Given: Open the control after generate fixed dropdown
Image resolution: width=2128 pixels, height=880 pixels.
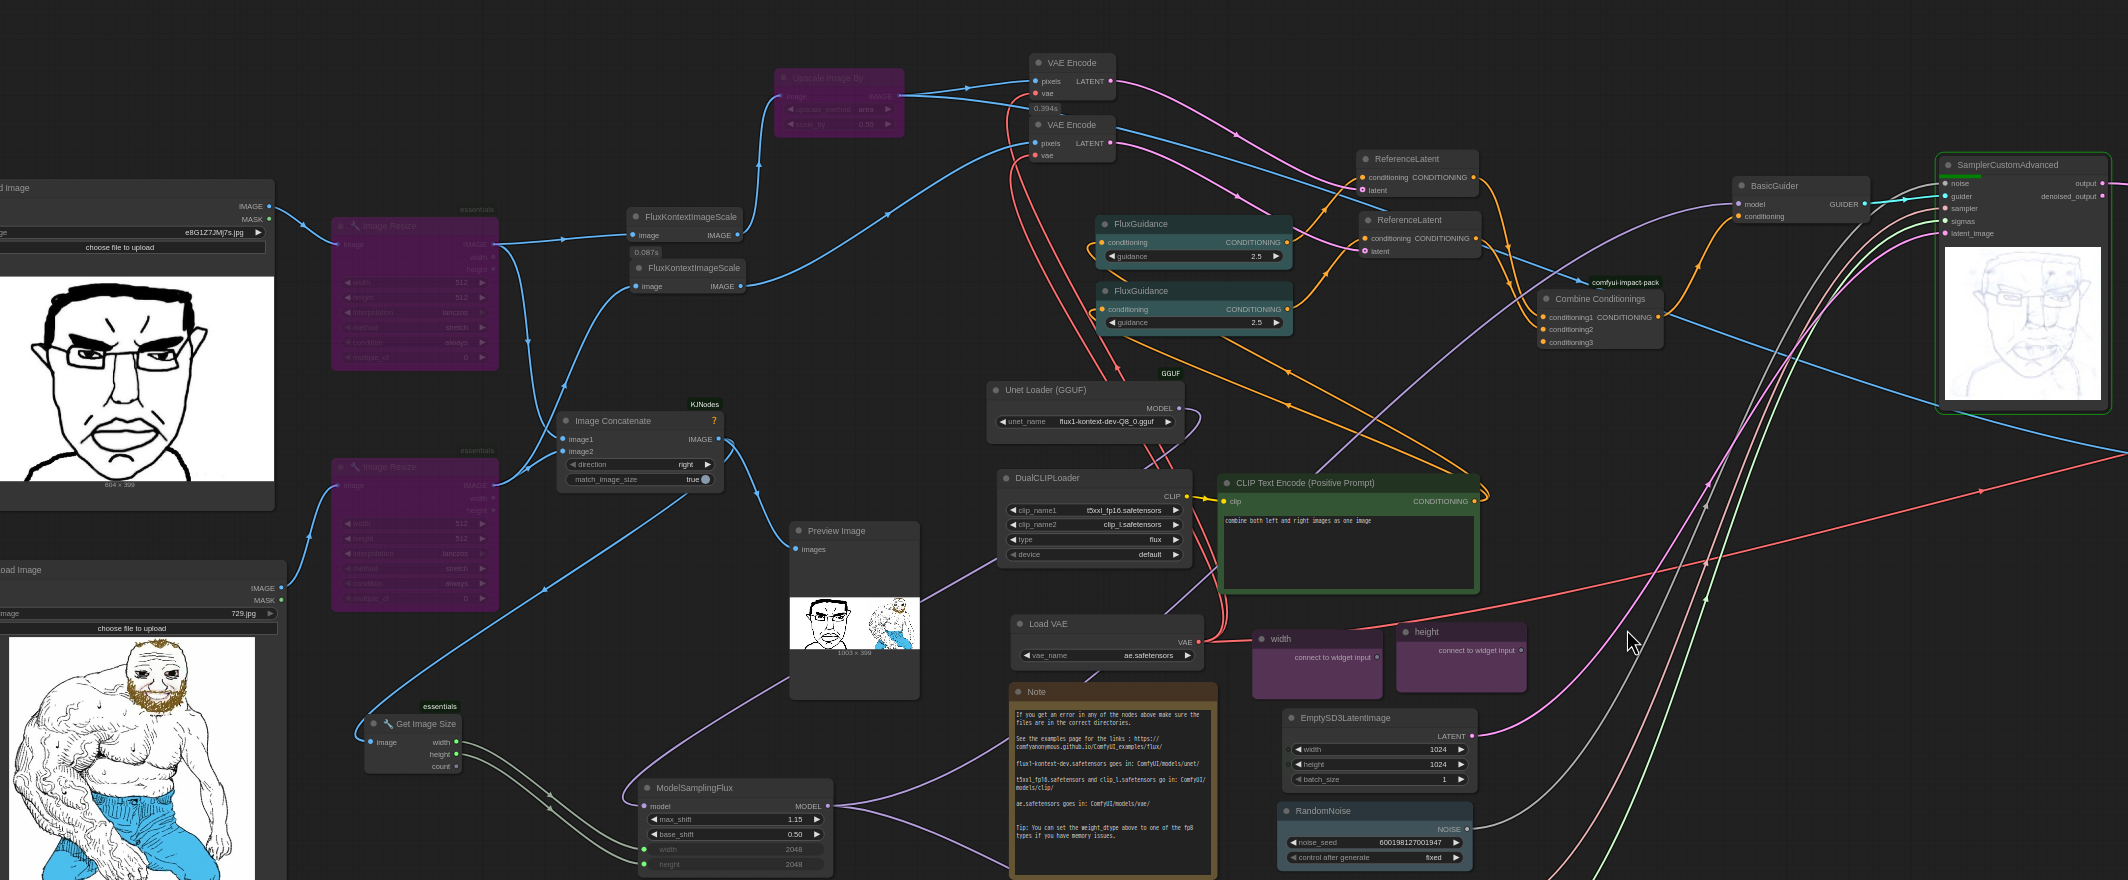Looking at the screenshot, I should 1376,858.
